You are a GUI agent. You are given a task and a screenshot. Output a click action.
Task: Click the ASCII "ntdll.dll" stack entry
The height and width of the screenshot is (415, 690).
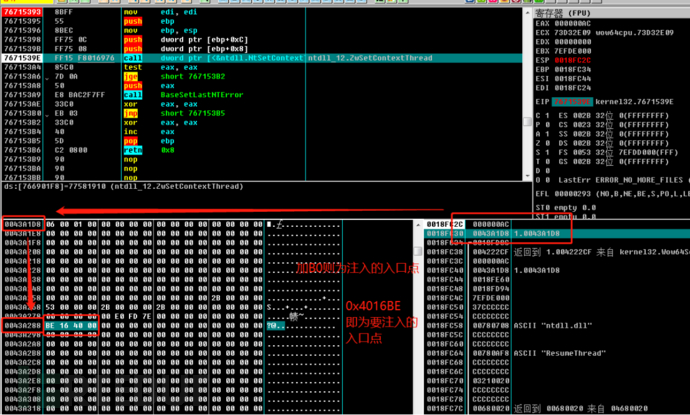tap(553, 325)
